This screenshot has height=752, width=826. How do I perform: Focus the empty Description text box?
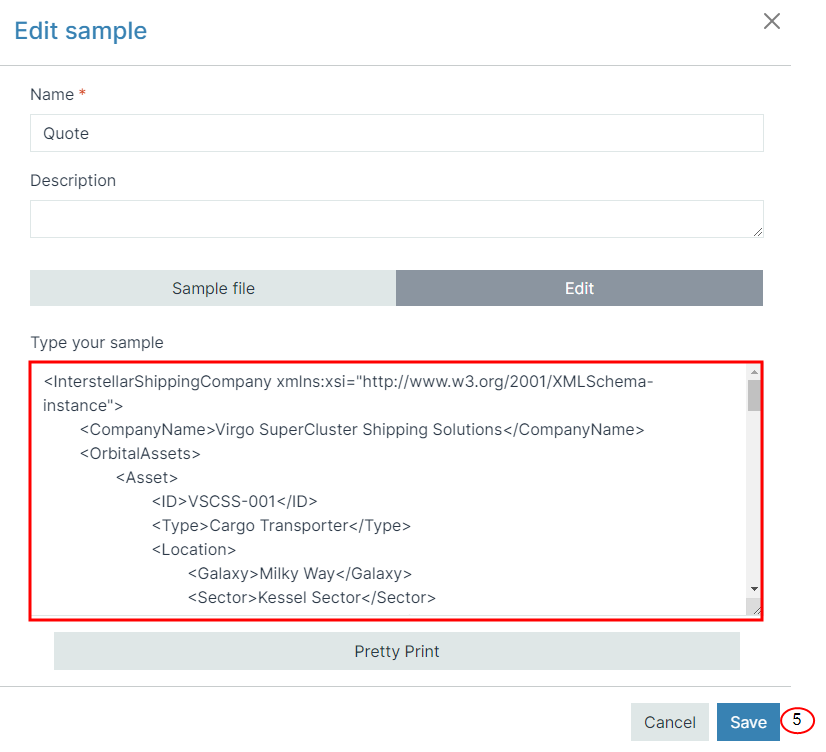coord(396,219)
